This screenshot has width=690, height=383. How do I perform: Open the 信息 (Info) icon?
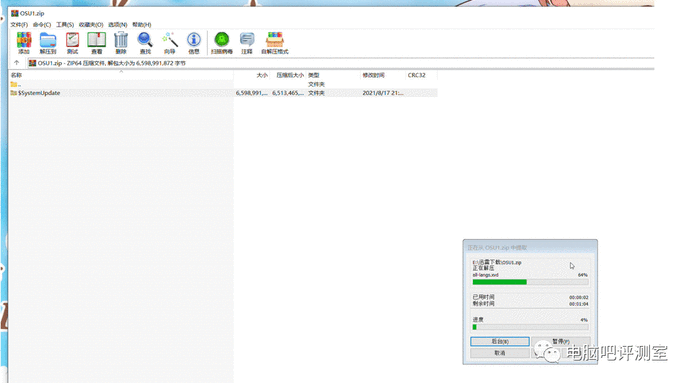(194, 43)
